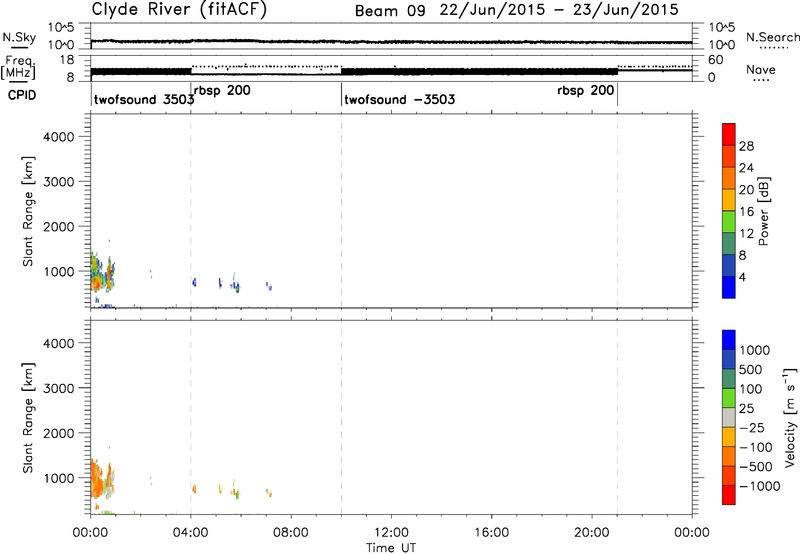This screenshot has width=800, height=554.
Task: Click the "12:00" time tick label
Action: (x=391, y=533)
